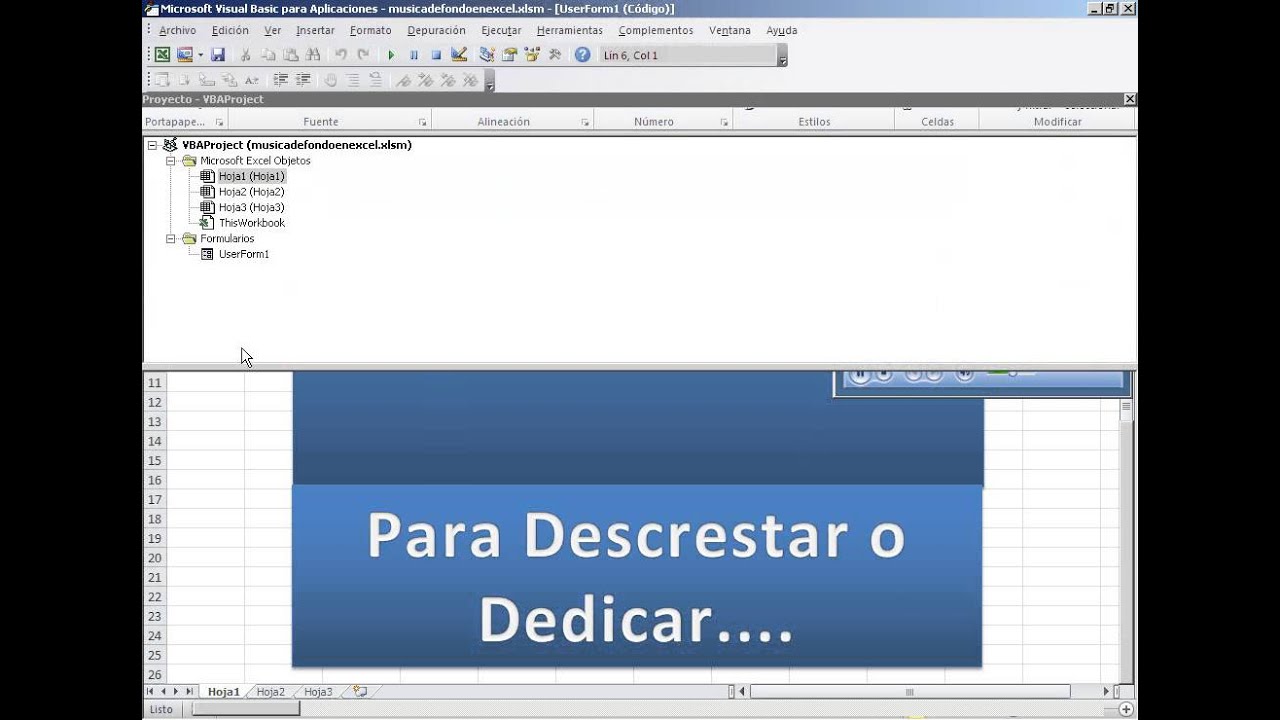Open the Properties Window icon
The width and height of the screenshot is (1280, 720).
[509, 55]
